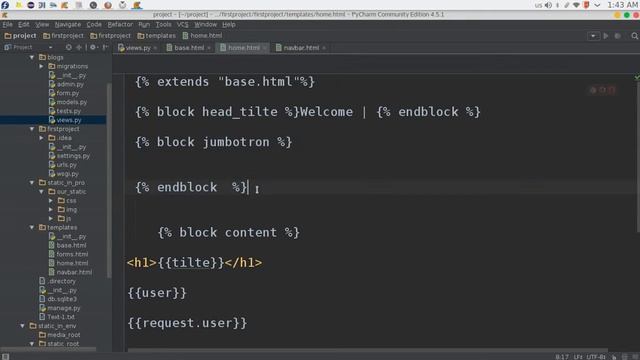Viewport: 640px width, 360px height.
Task: Expand the img folder
Action: tap(51, 210)
